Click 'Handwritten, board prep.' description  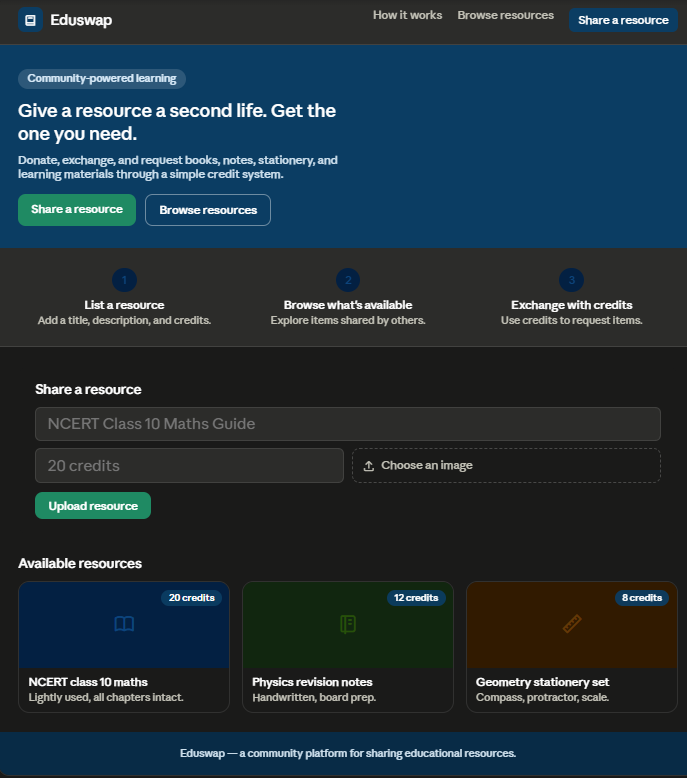pyautogui.click(x=314, y=698)
